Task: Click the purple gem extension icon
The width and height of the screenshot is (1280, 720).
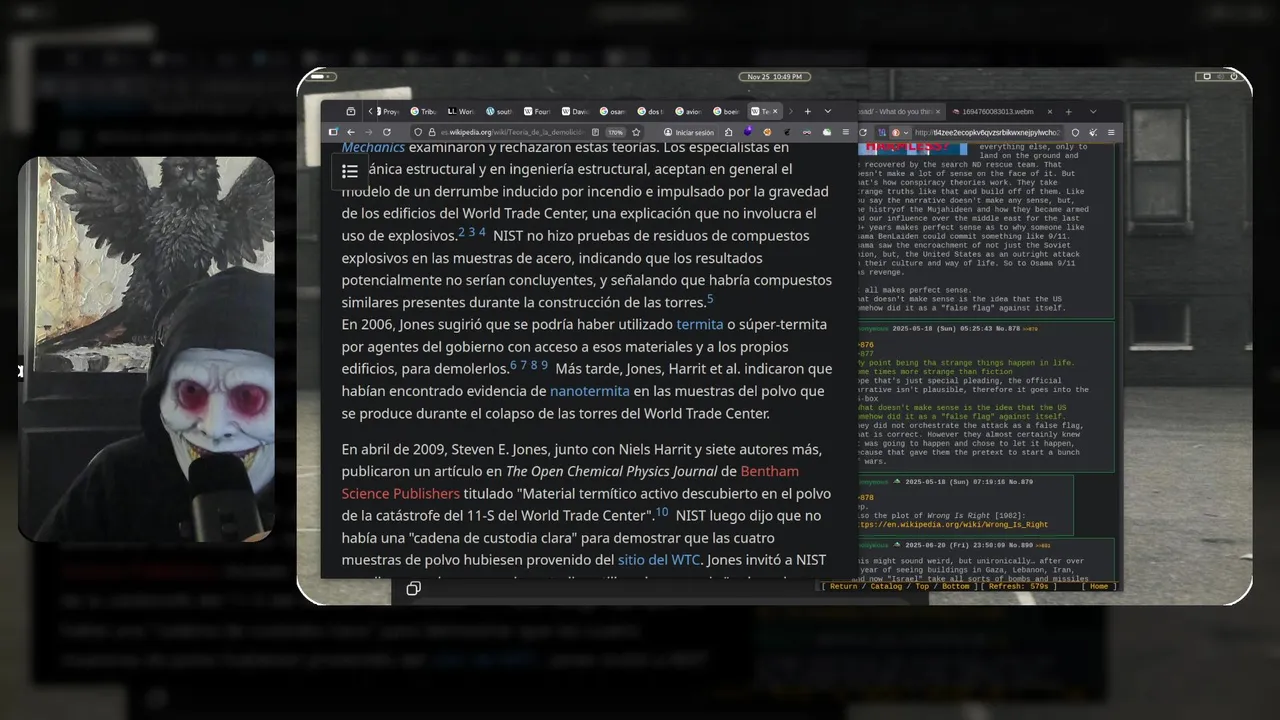Action: click(x=748, y=132)
